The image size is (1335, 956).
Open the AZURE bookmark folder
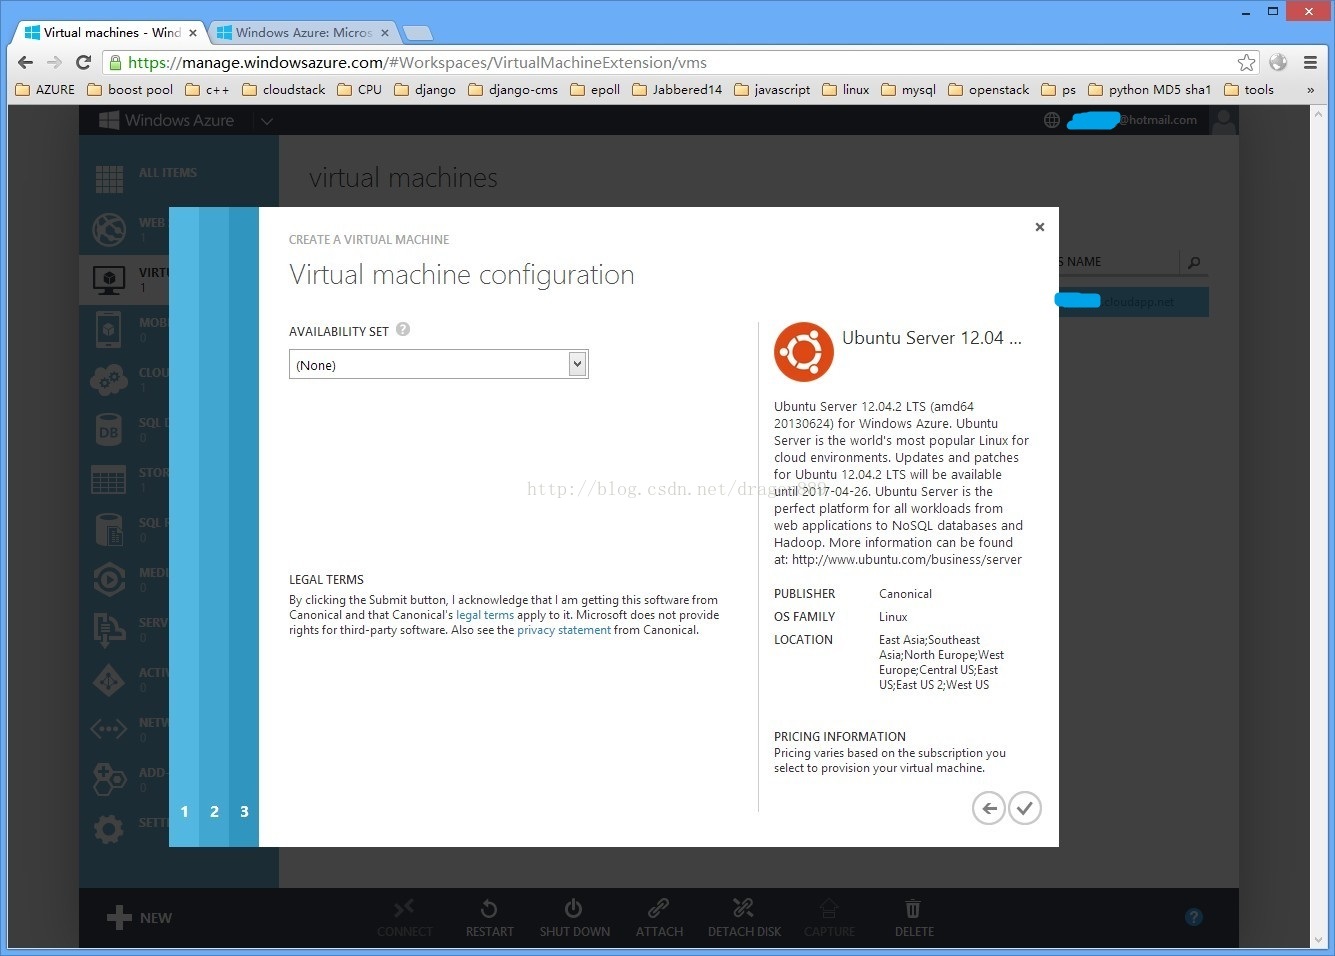pyautogui.click(x=45, y=89)
